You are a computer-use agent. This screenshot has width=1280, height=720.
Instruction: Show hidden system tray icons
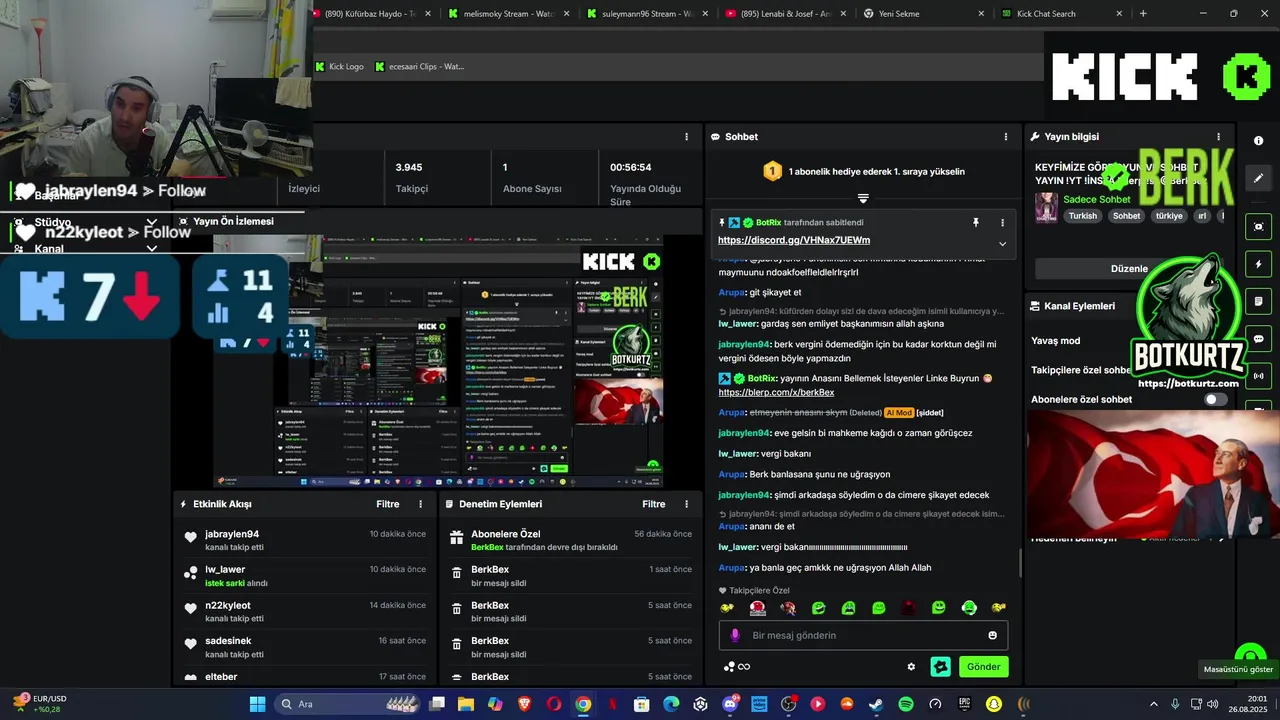(x=1153, y=704)
